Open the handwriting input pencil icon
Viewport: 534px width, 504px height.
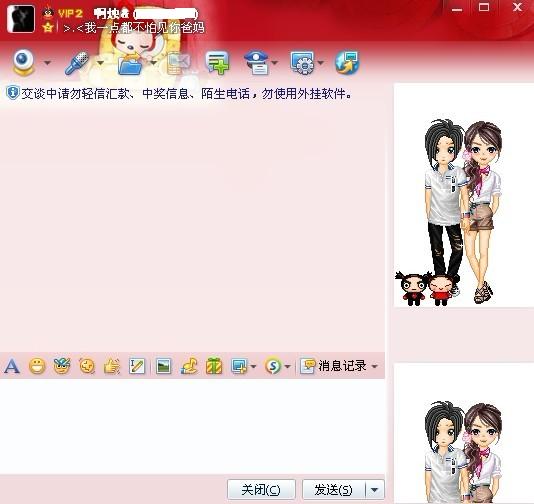coord(137,366)
